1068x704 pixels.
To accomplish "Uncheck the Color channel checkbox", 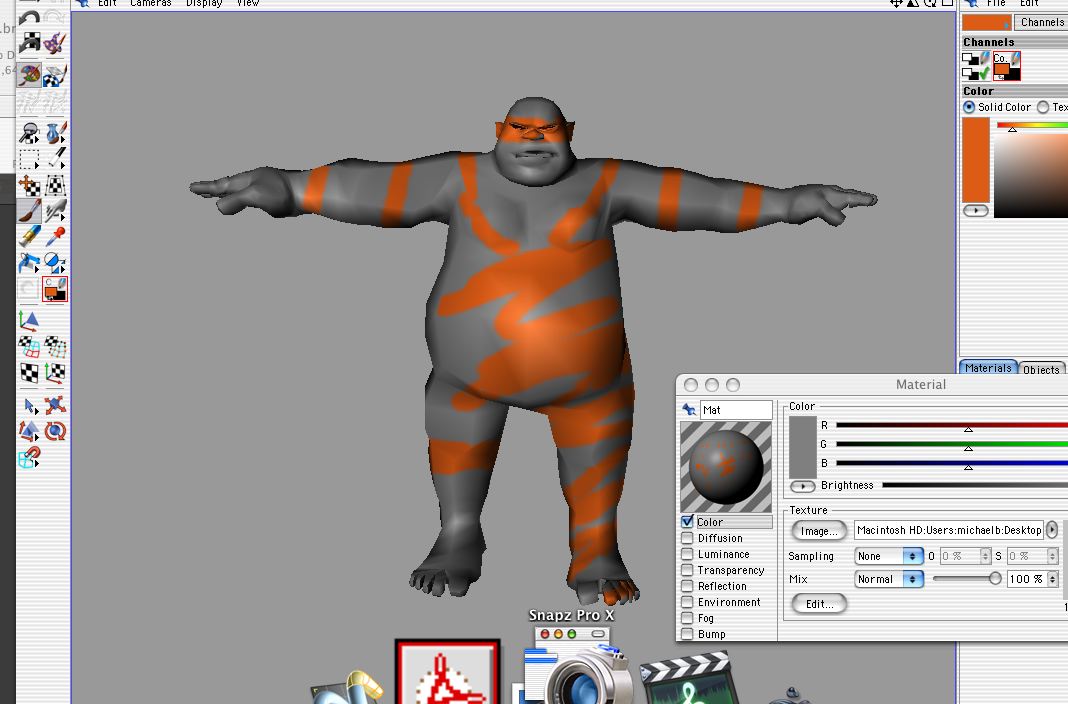I will point(687,522).
